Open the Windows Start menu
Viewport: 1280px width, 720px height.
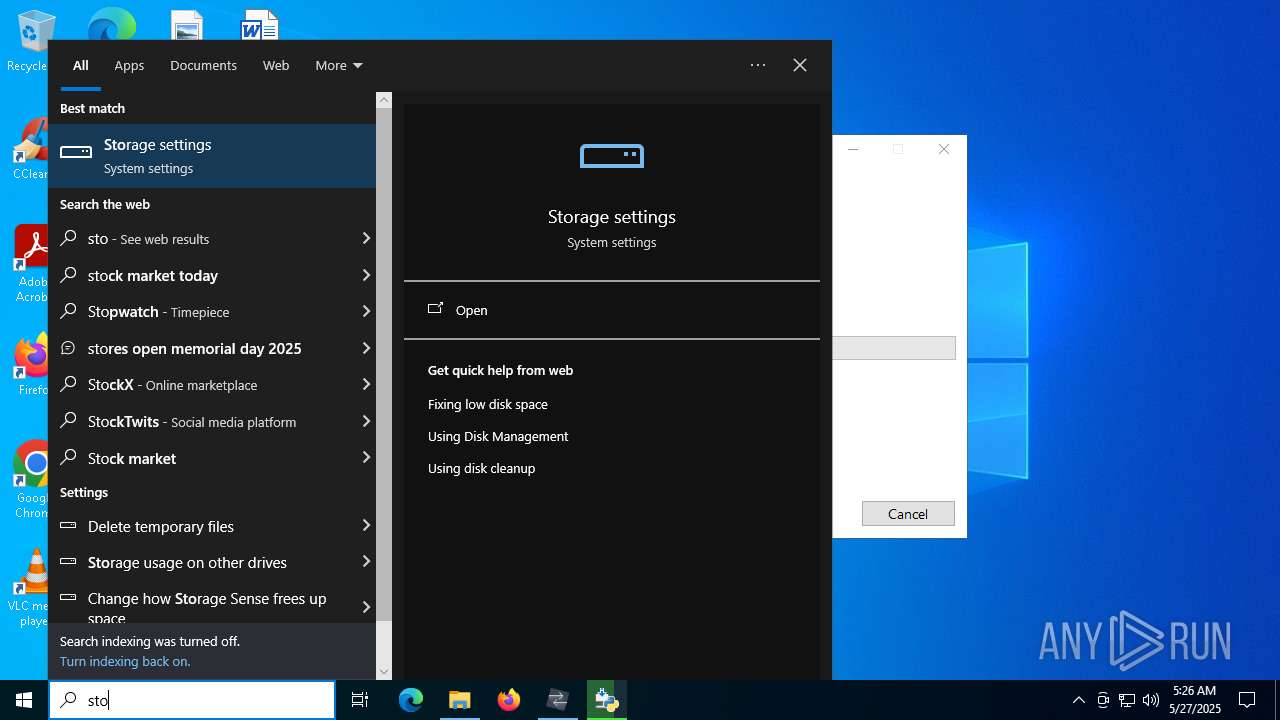tap(24, 700)
